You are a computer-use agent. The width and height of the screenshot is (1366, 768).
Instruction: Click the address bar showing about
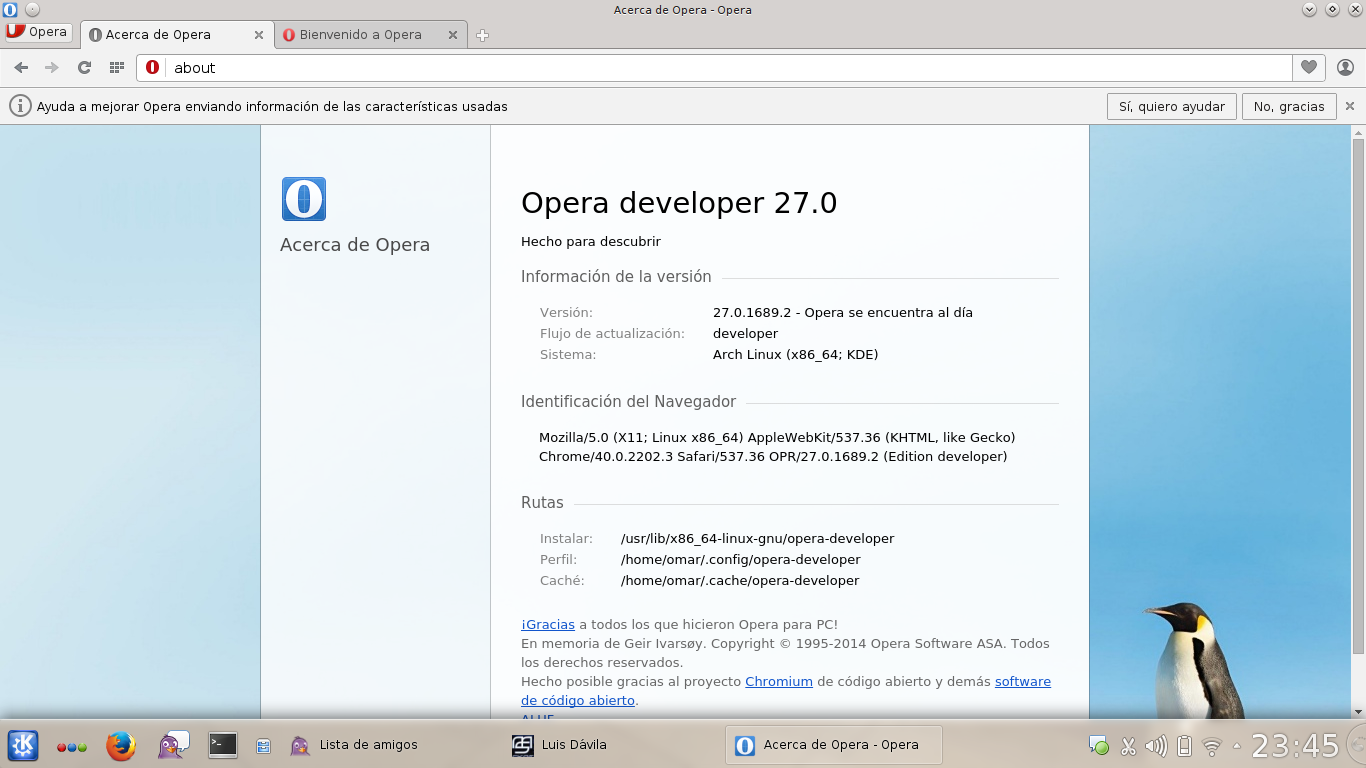click(714, 68)
